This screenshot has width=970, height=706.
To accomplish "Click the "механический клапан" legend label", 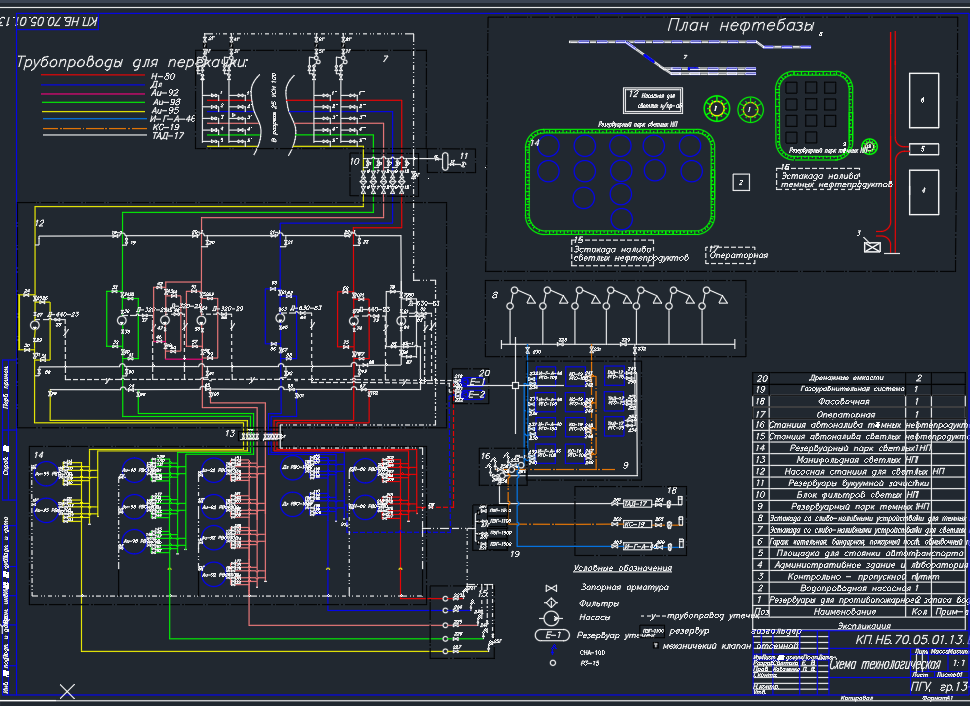I will [706, 646].
